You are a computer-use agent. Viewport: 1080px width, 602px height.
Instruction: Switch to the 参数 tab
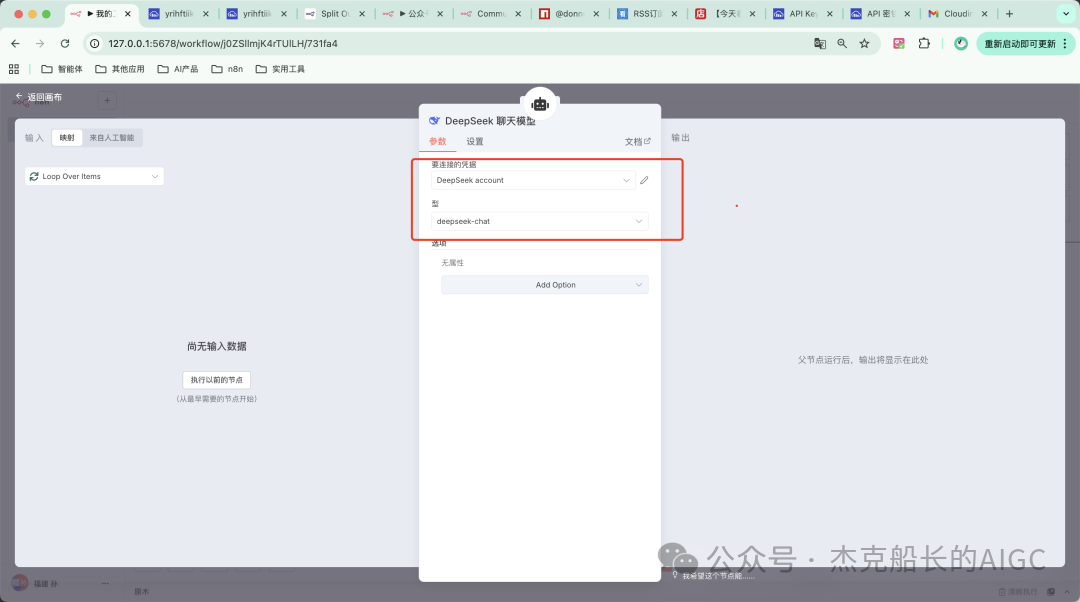pyautogui.click(x=437, y=141)
